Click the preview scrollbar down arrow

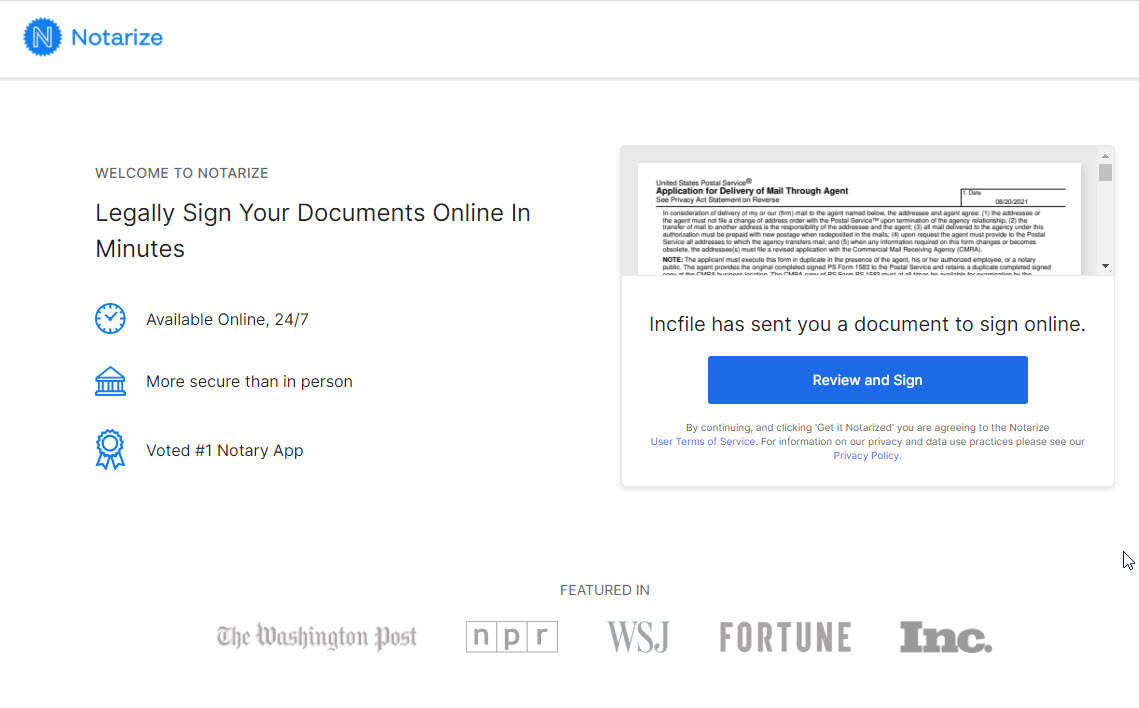click(1105, 266)
